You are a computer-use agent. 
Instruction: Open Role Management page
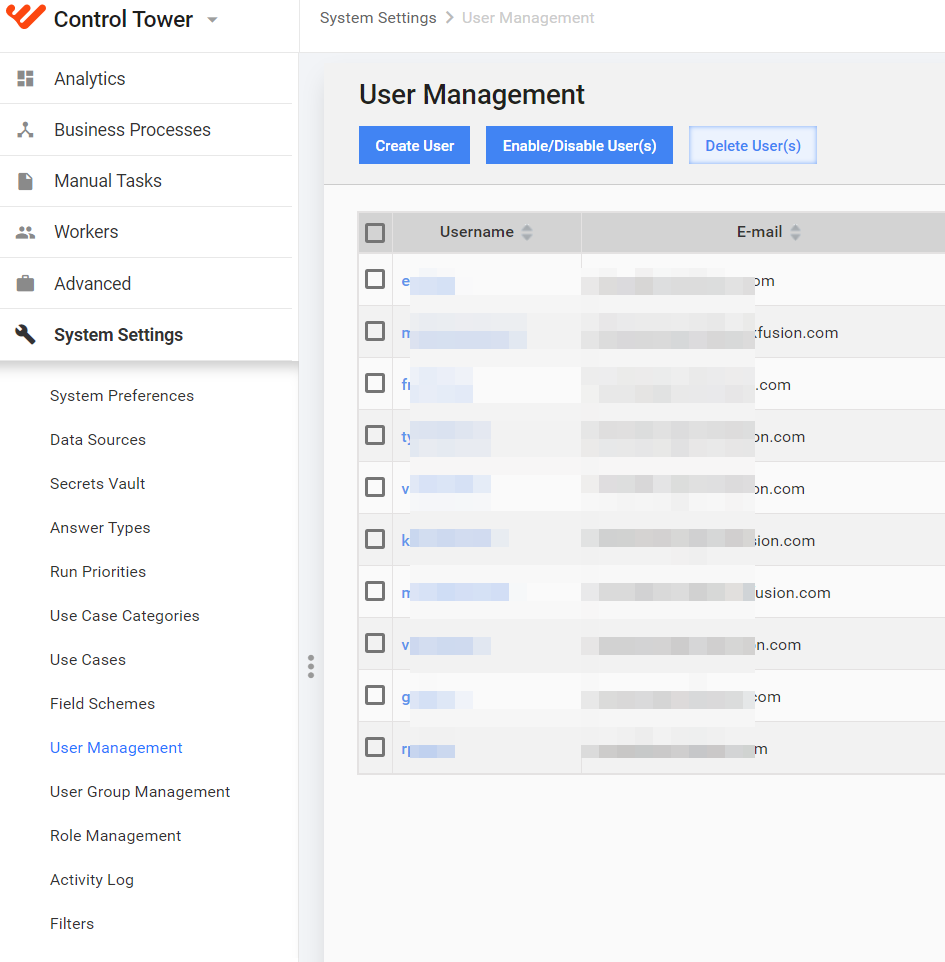115,836
